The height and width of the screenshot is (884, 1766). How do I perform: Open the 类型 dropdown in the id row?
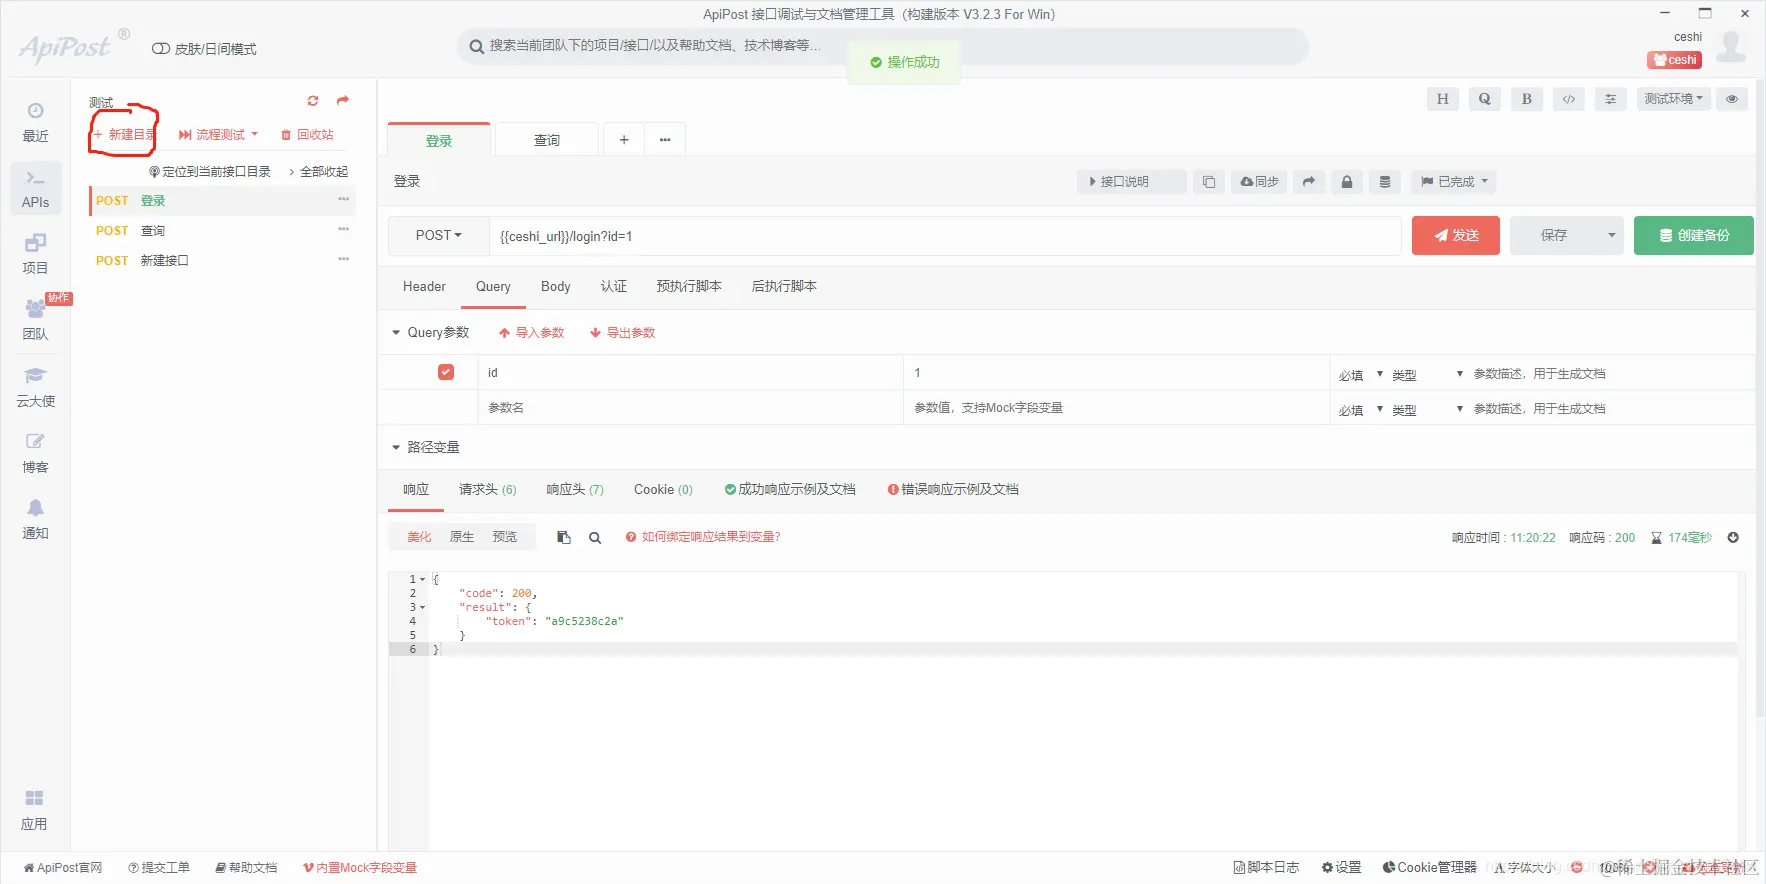pos(1427,374)
